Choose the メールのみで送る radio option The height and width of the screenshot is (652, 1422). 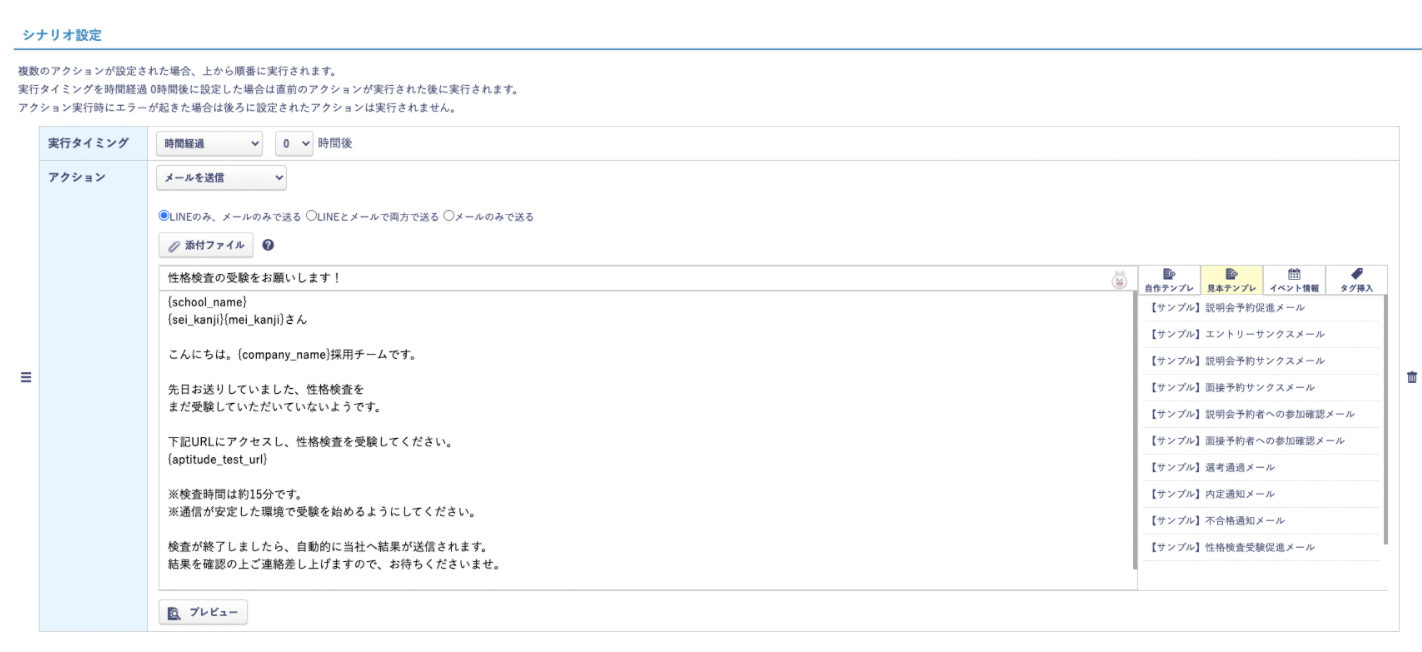tap(449, 216)
